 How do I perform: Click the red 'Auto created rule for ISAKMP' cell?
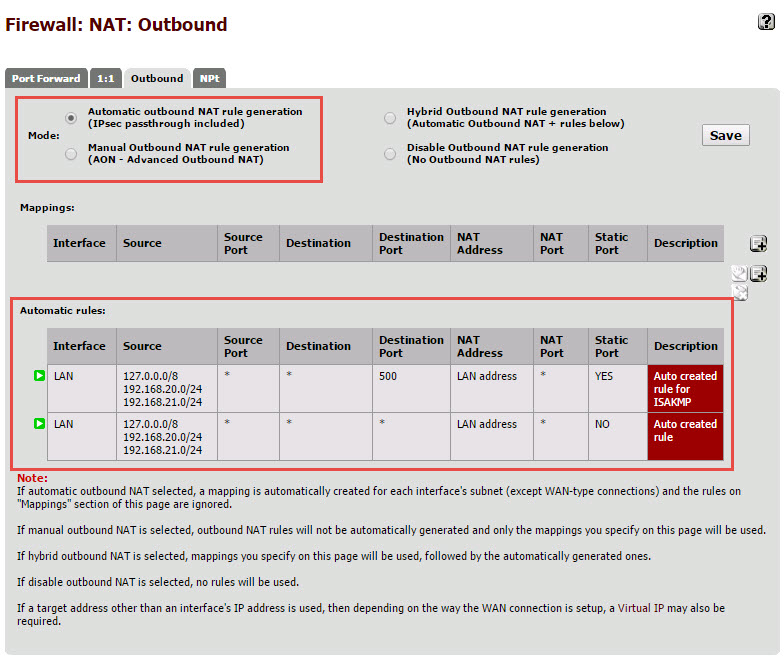[685, 389]
